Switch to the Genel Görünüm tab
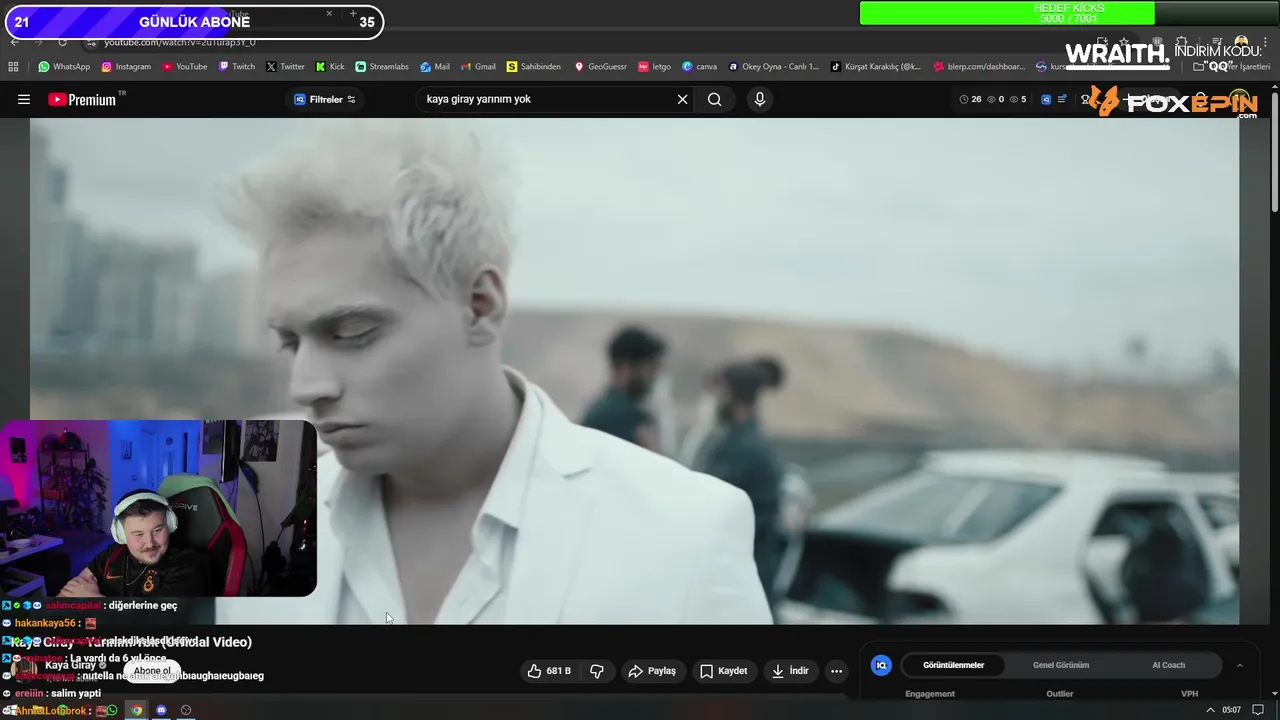The width and height of the screenshot is (1280, 720). point(1061,665)
